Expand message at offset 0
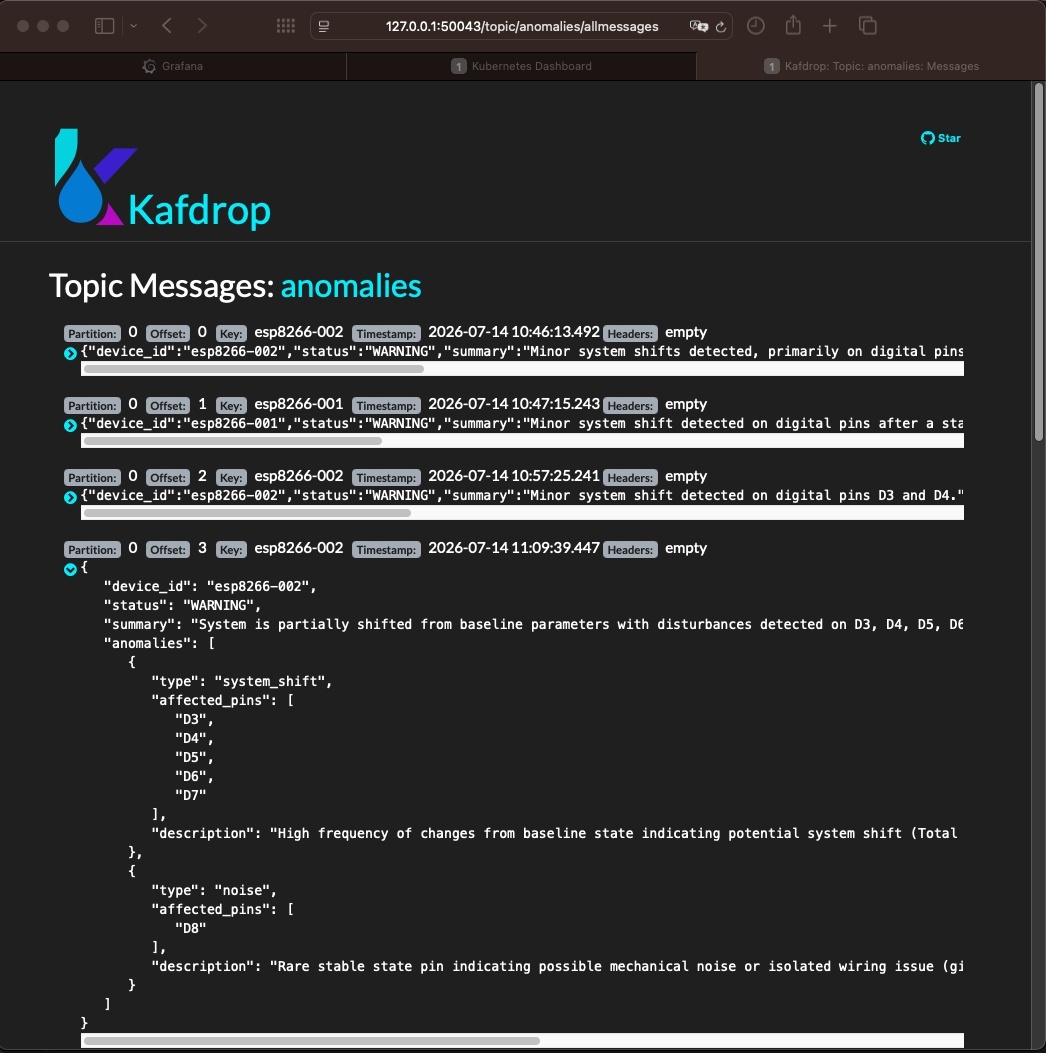1046x1053 pixels. click(x=70, y=353)
